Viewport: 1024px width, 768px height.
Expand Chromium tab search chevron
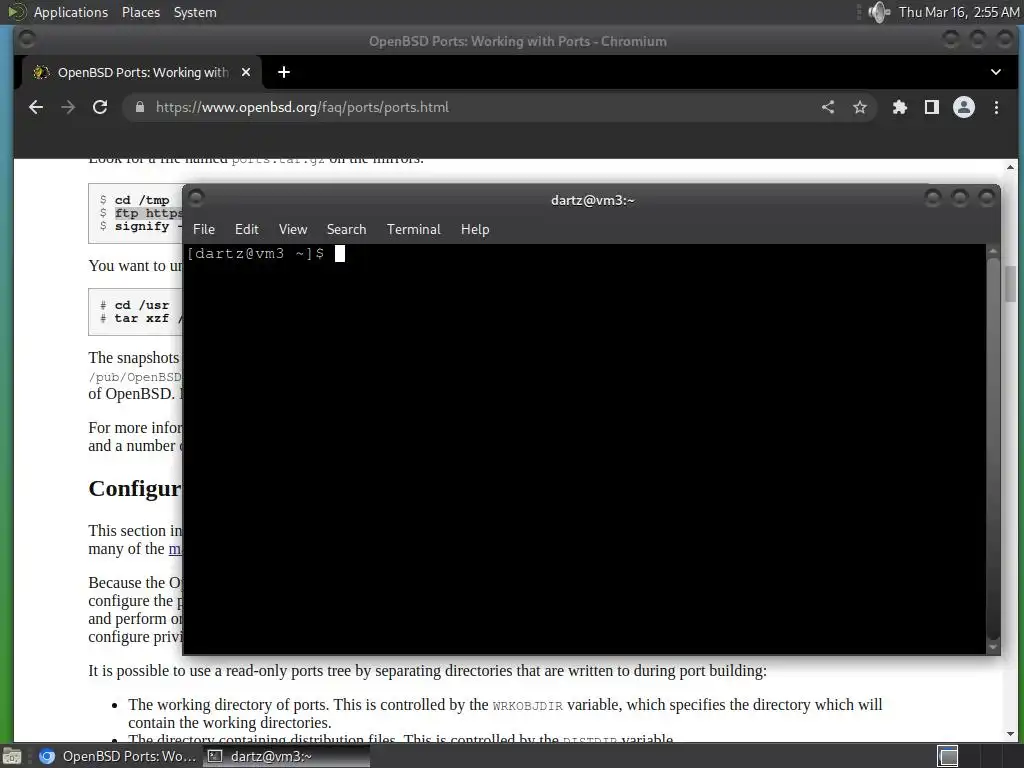[x=996, y=72]
